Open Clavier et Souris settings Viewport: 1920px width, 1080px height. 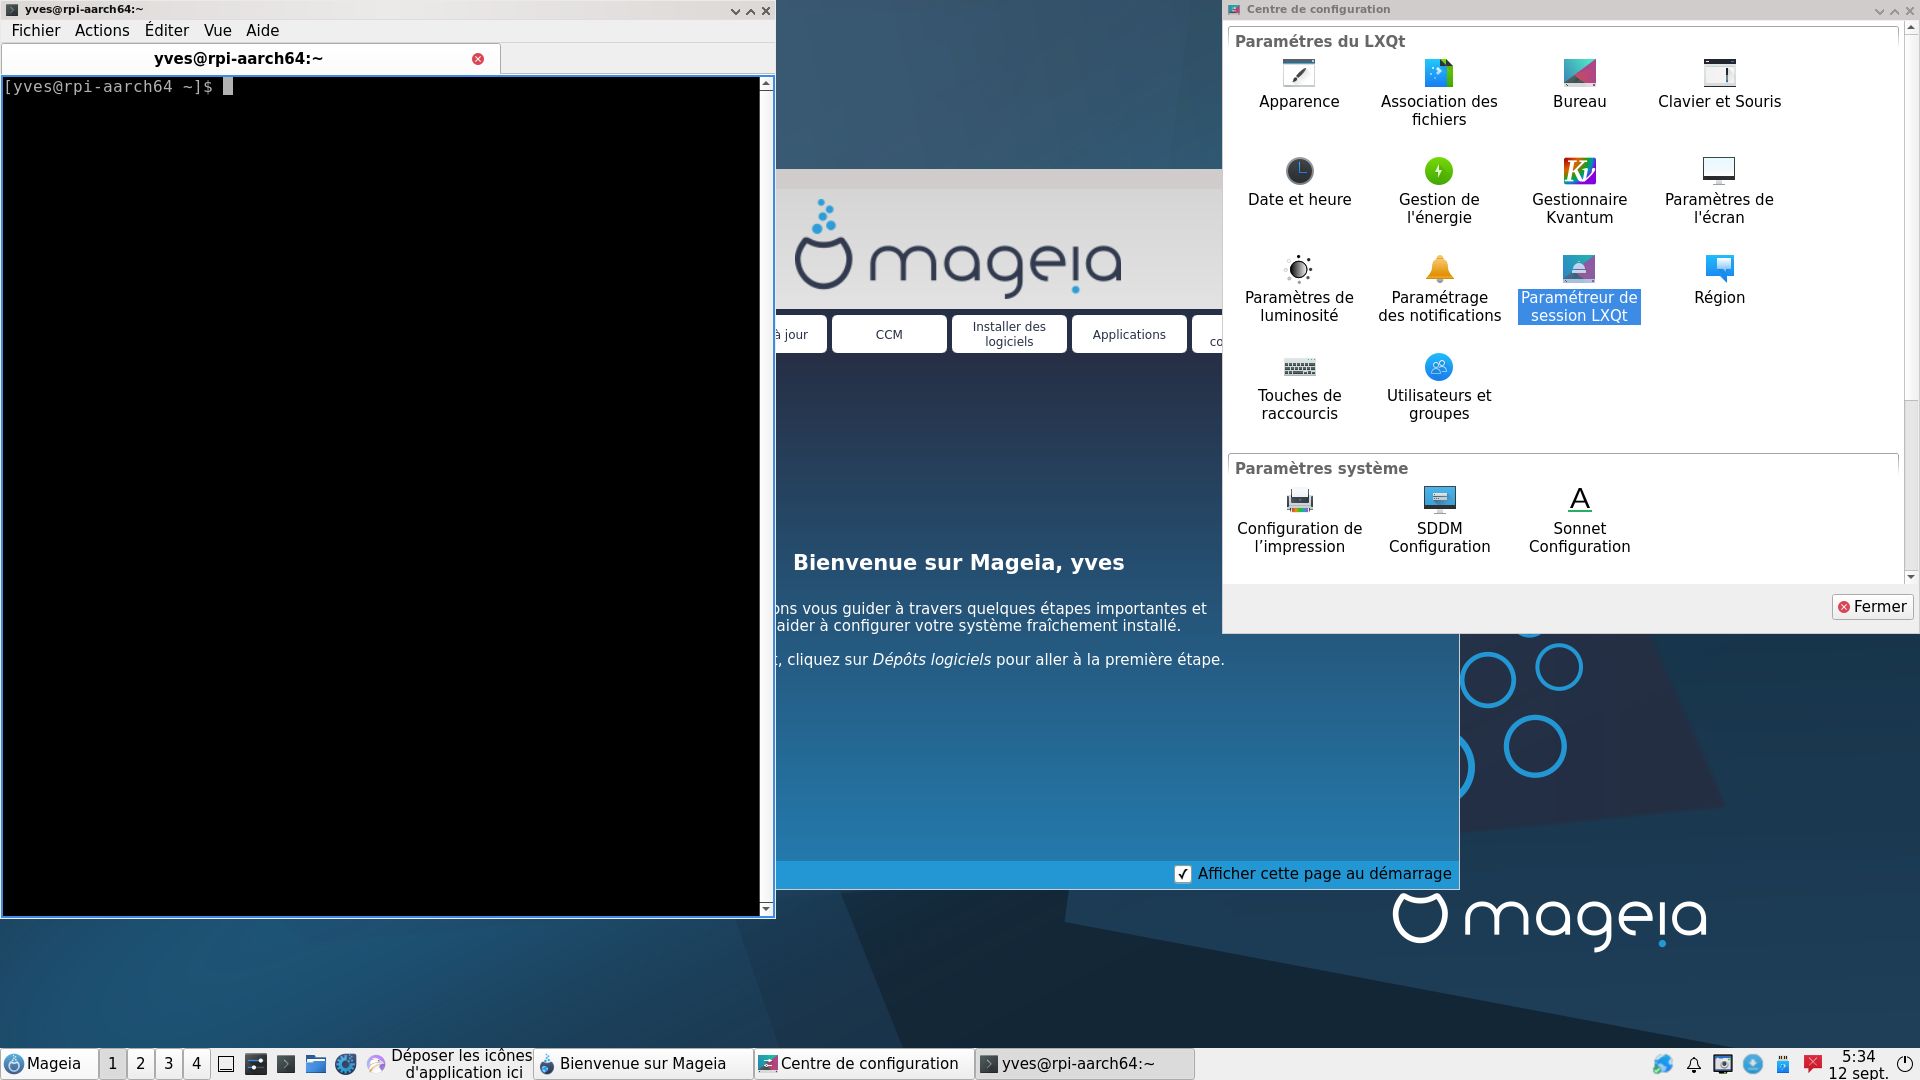pyautogui.click(x=1719, y=84)
